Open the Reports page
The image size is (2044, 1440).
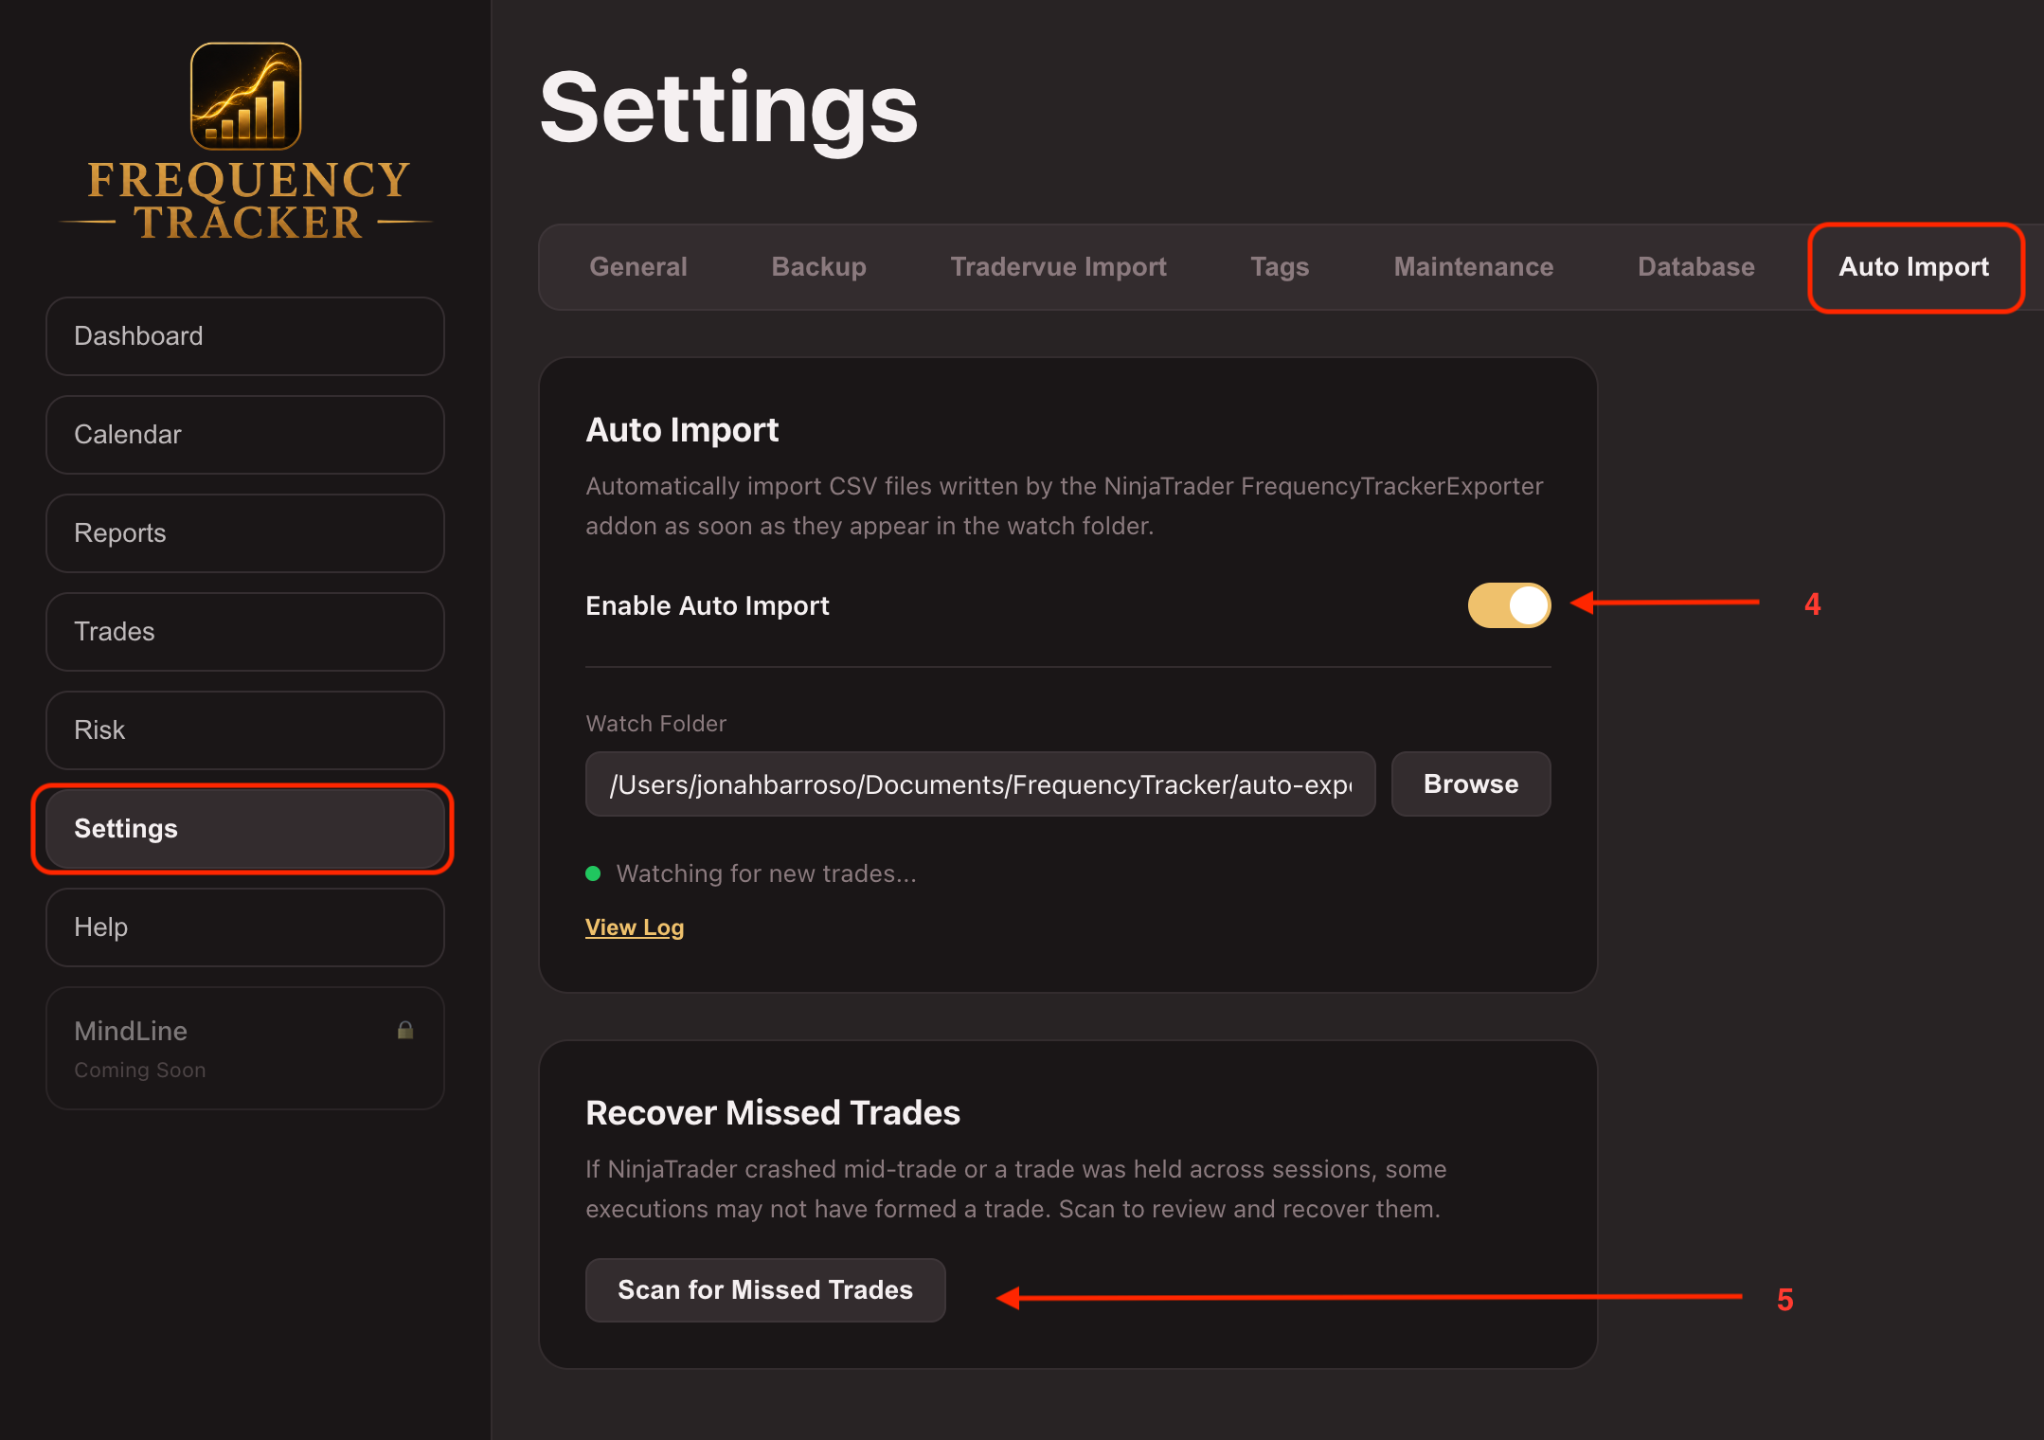click(x=245, y=533)
